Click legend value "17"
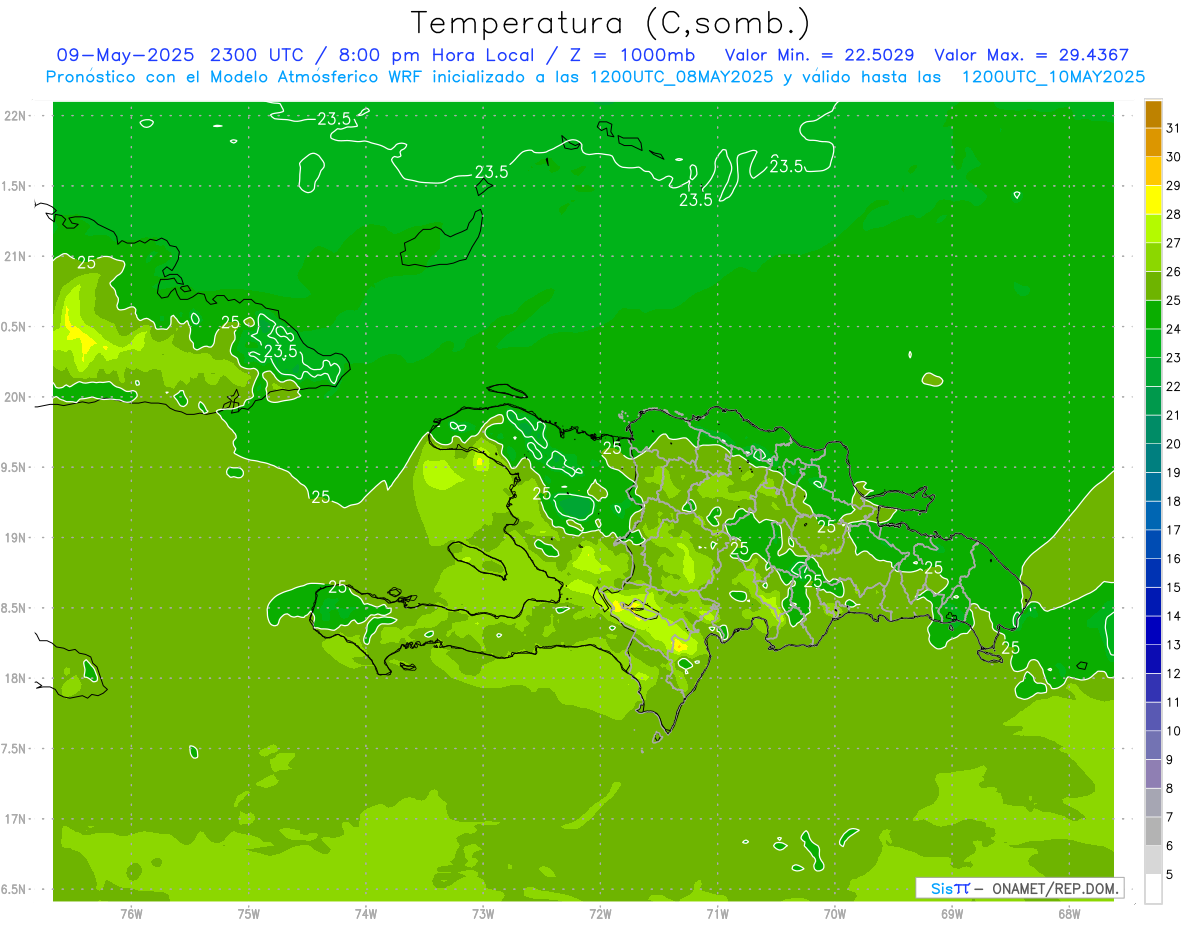 (1174, 530)
